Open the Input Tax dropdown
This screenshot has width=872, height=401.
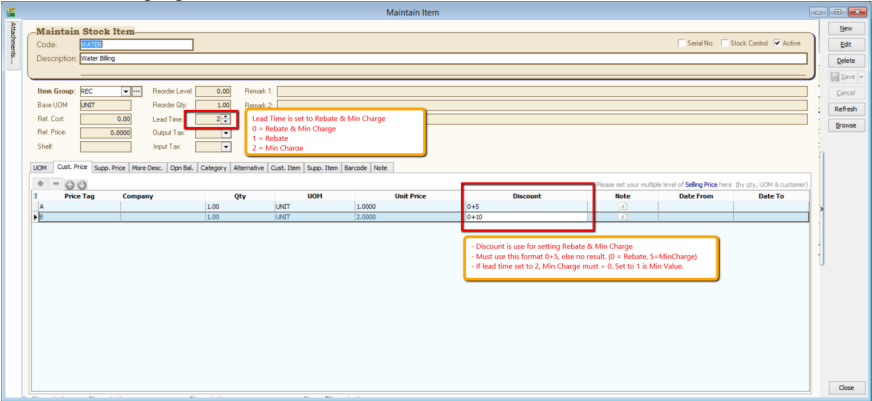[226, 147]
